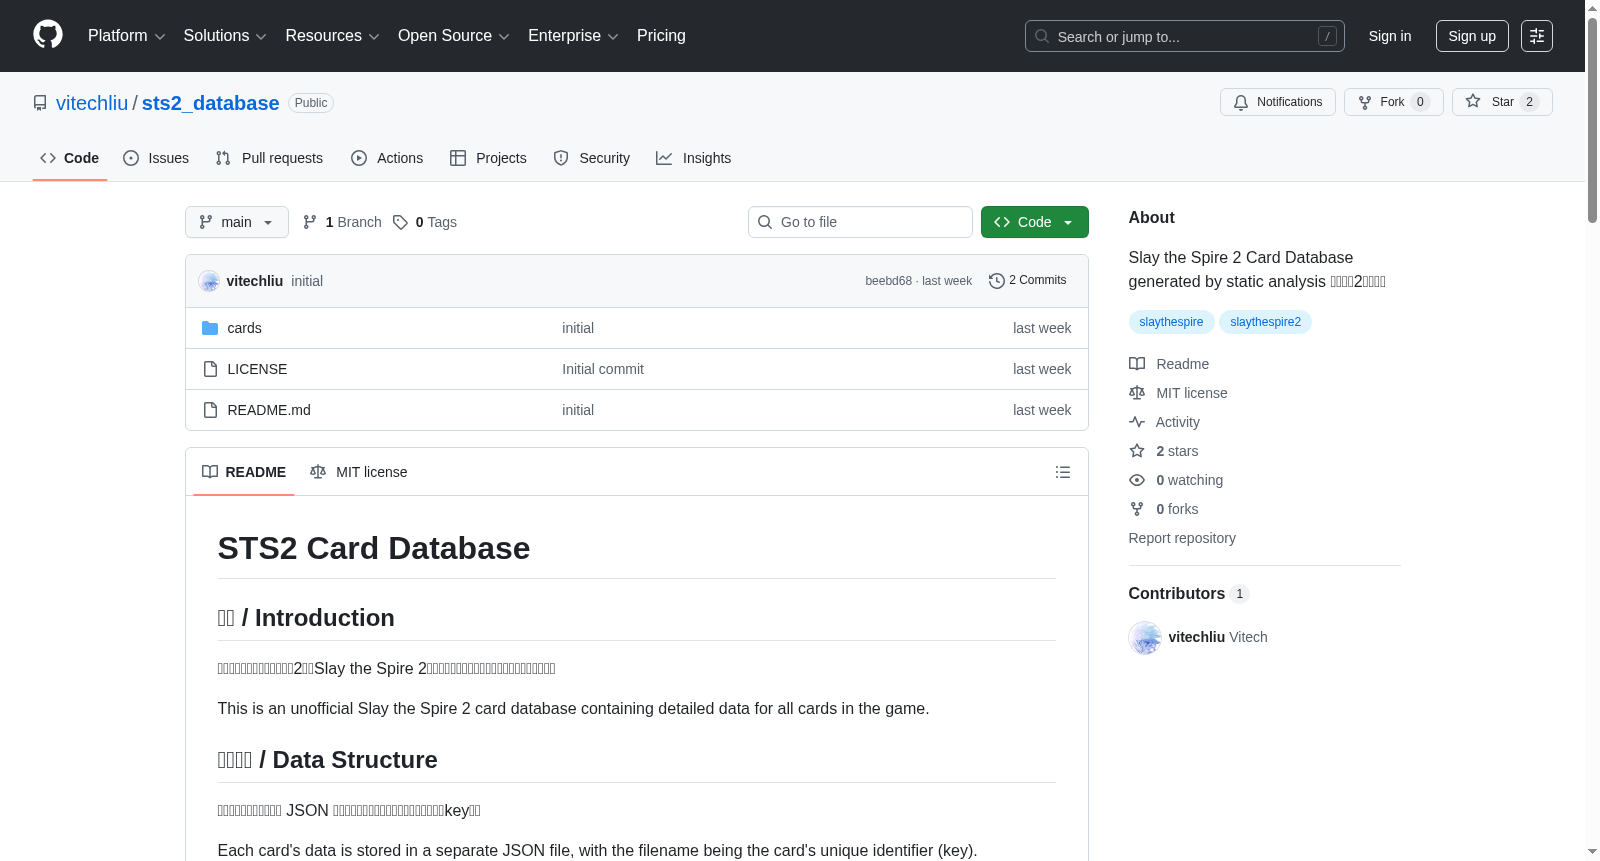
Task: Click the vitechliu avatar in commit row
Action: coord(209,281)
